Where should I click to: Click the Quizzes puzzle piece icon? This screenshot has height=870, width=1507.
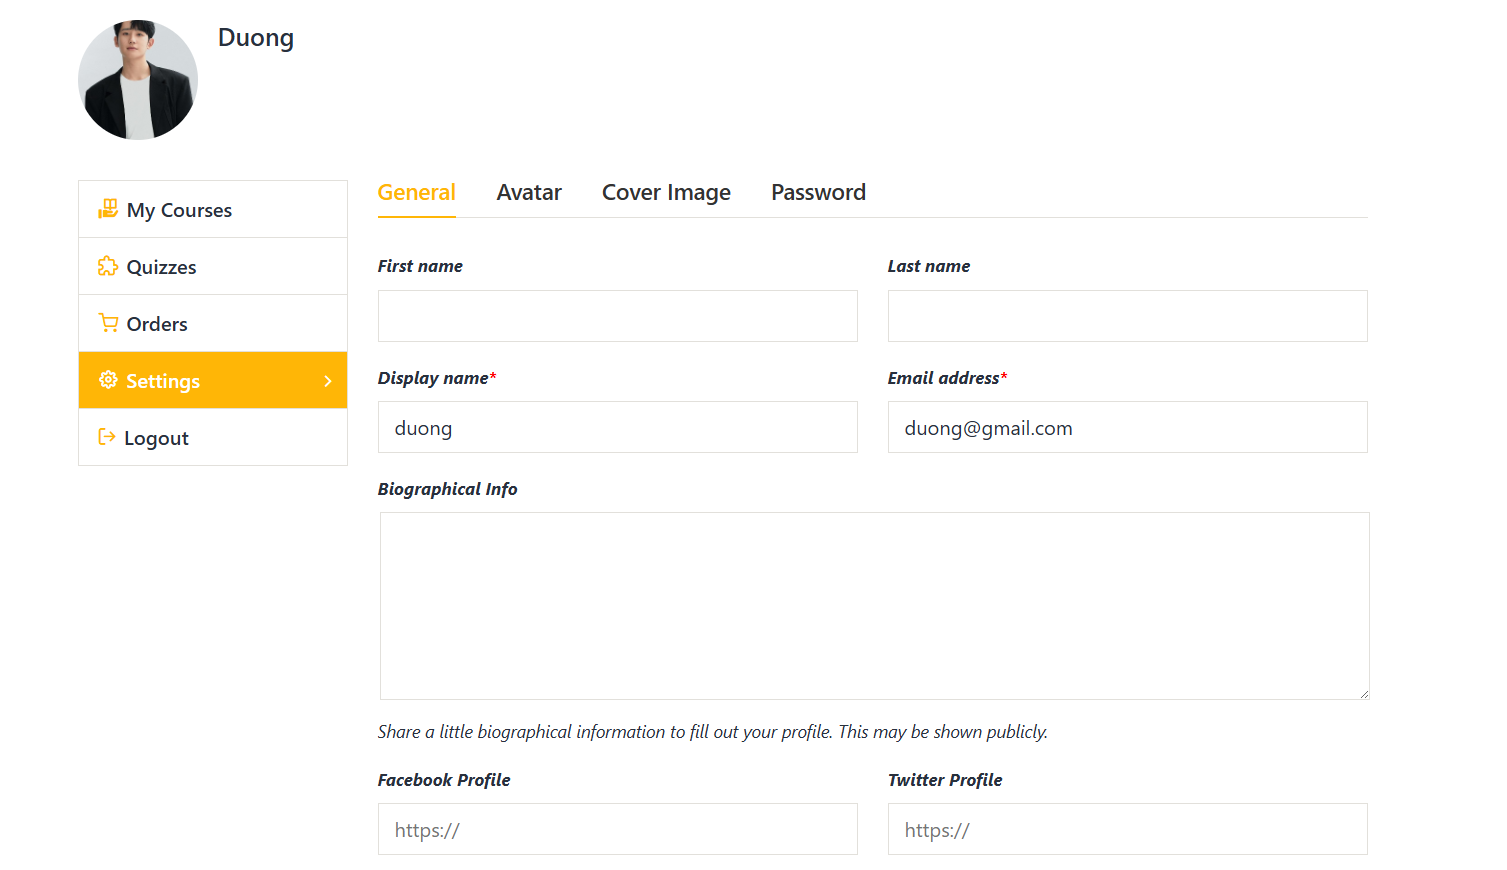[108, 266]
